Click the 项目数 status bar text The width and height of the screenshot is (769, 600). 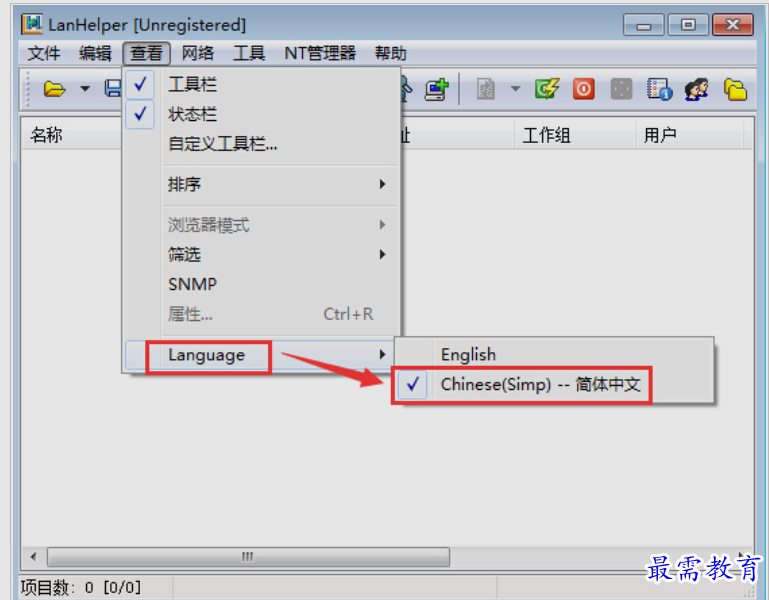tap(80, 587)
